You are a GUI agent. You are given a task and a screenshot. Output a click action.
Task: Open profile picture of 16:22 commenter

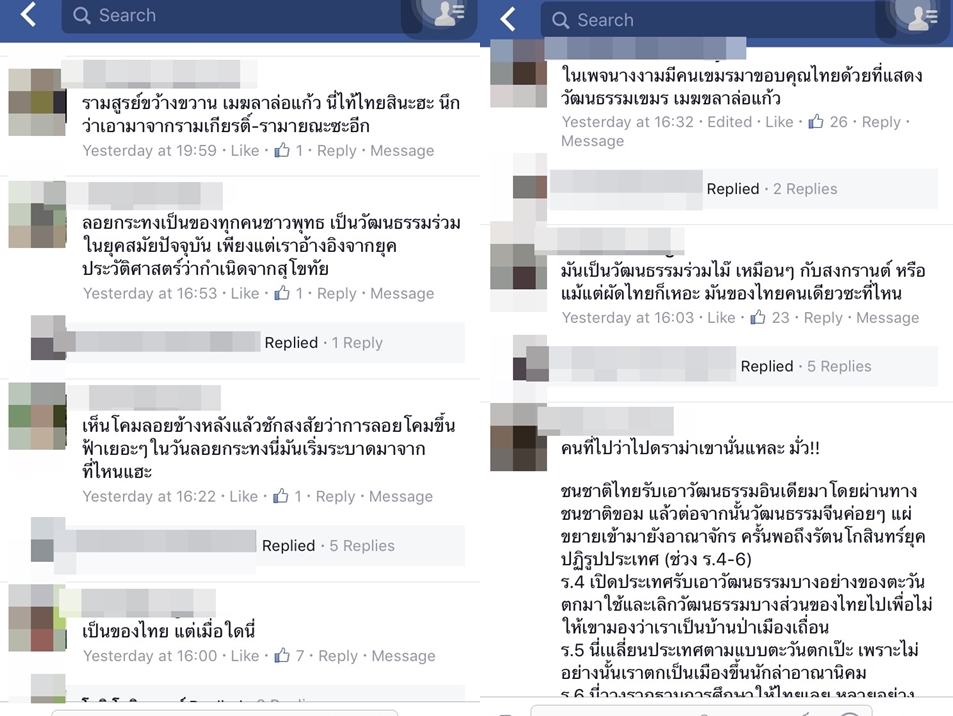(37, 416)
